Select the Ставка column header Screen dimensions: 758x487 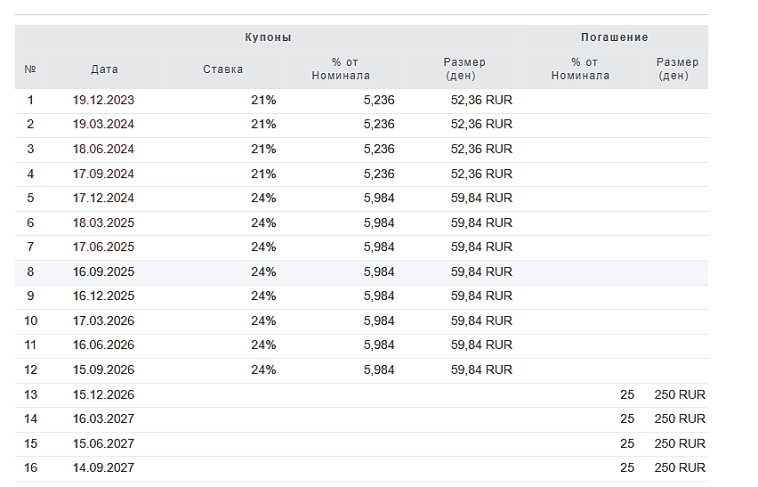tap(222, 69)
